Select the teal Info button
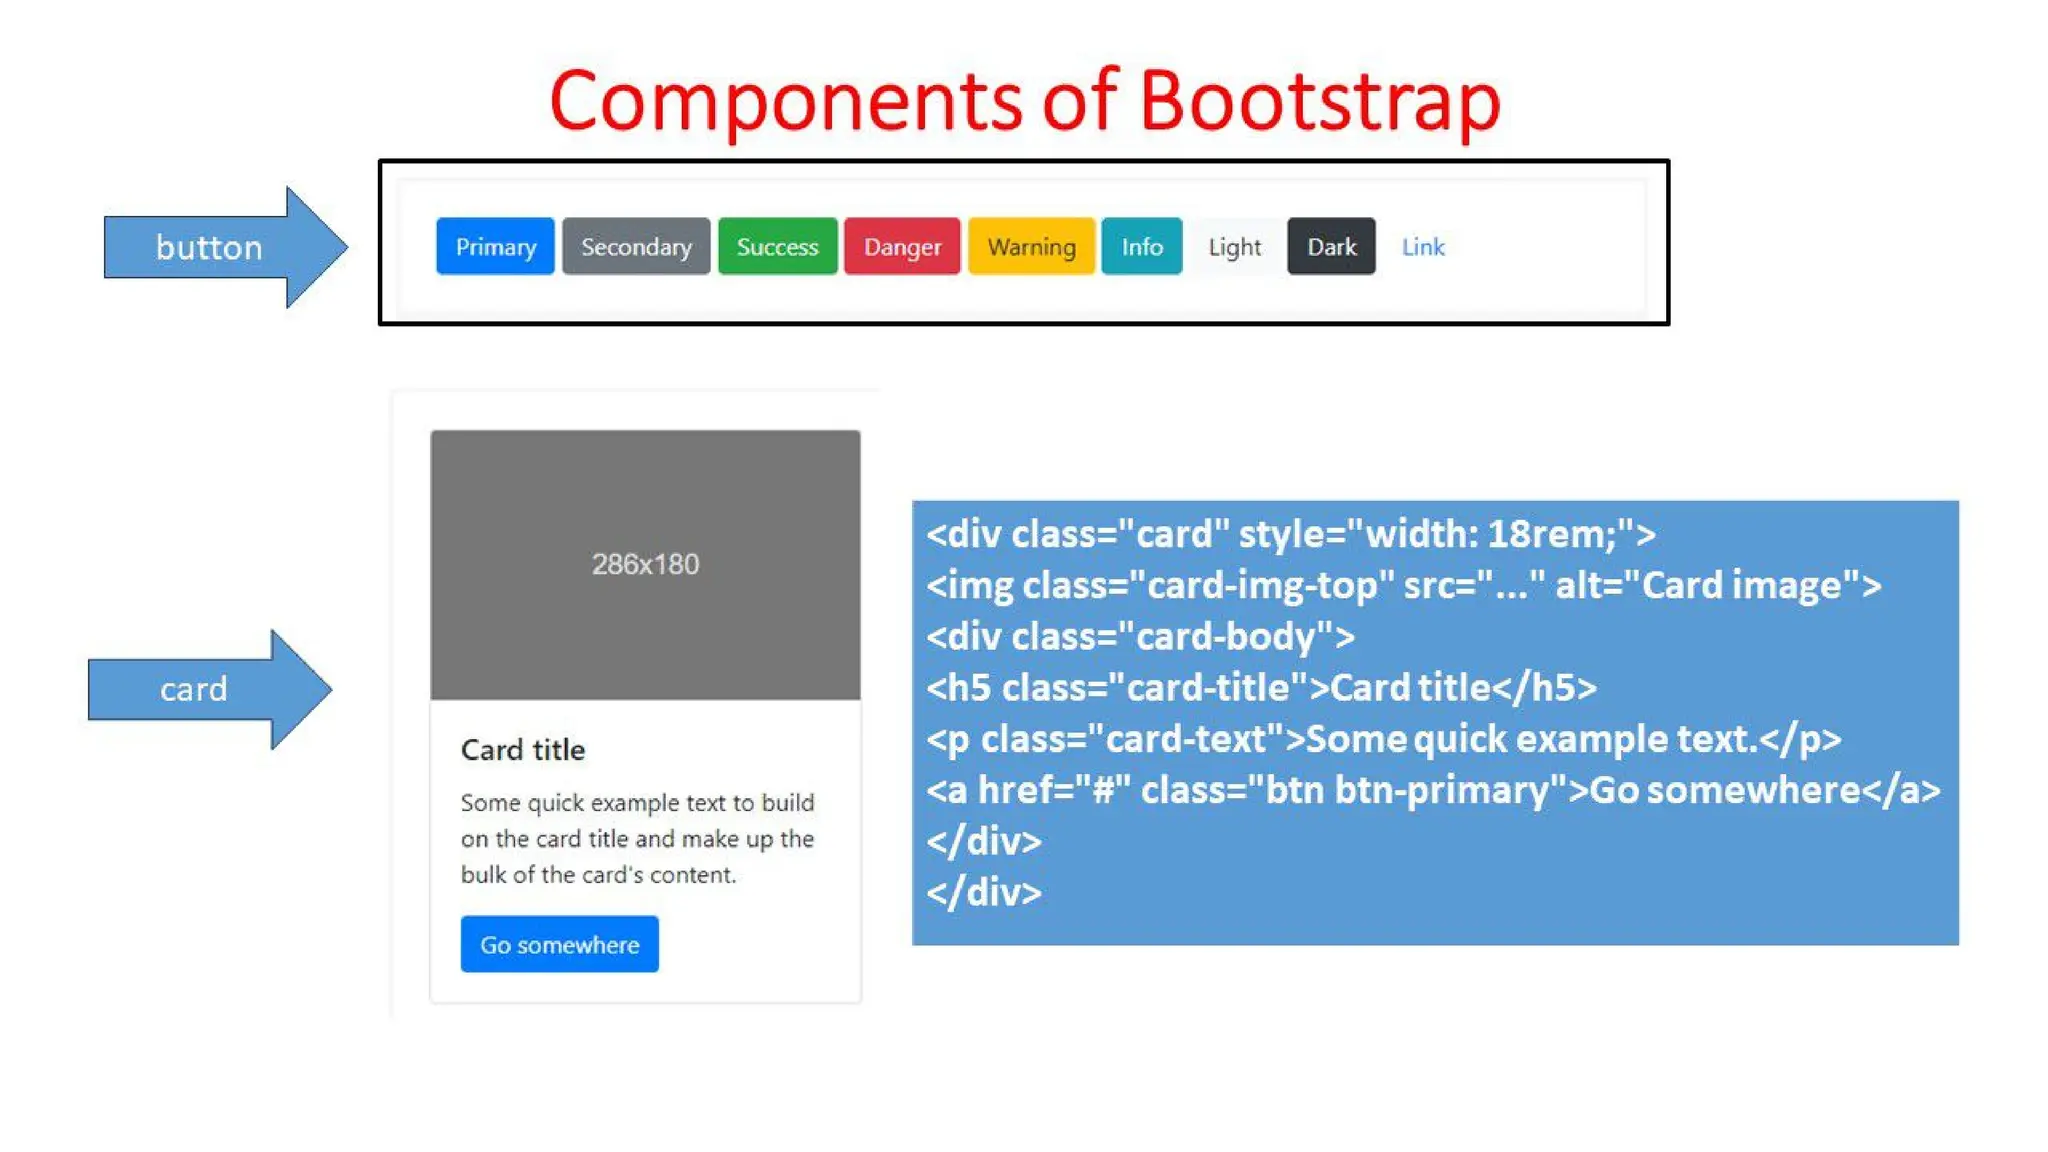 pos(1141,246)
